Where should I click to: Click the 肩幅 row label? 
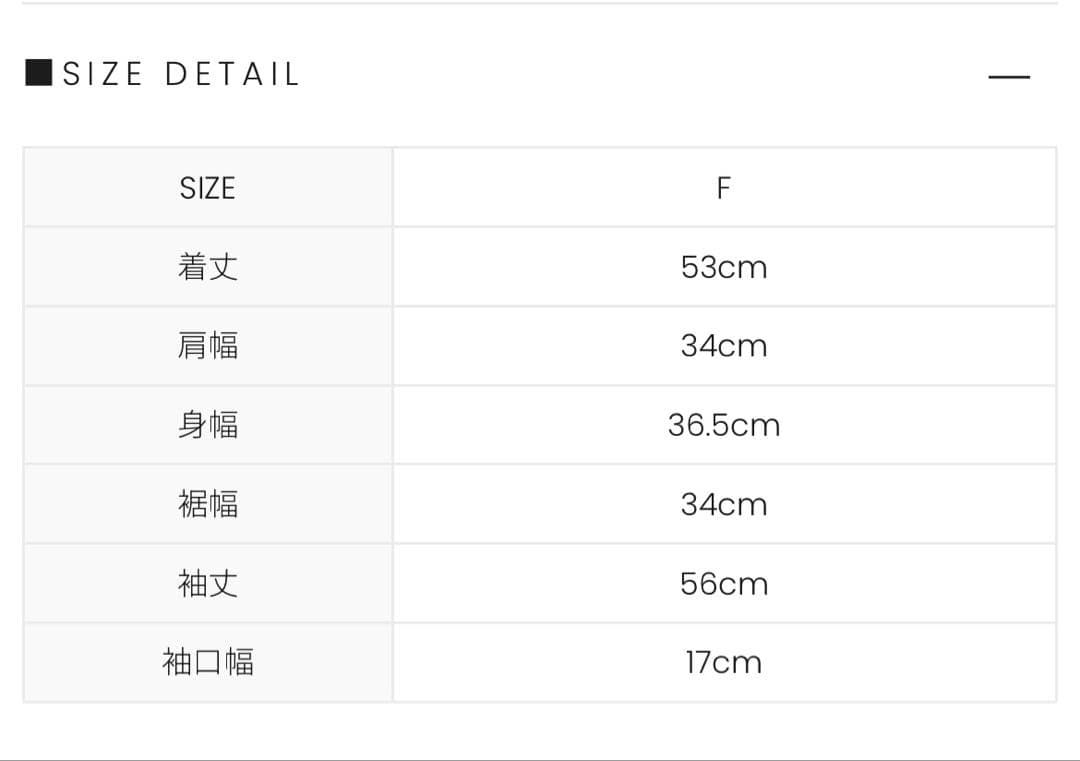207,346
